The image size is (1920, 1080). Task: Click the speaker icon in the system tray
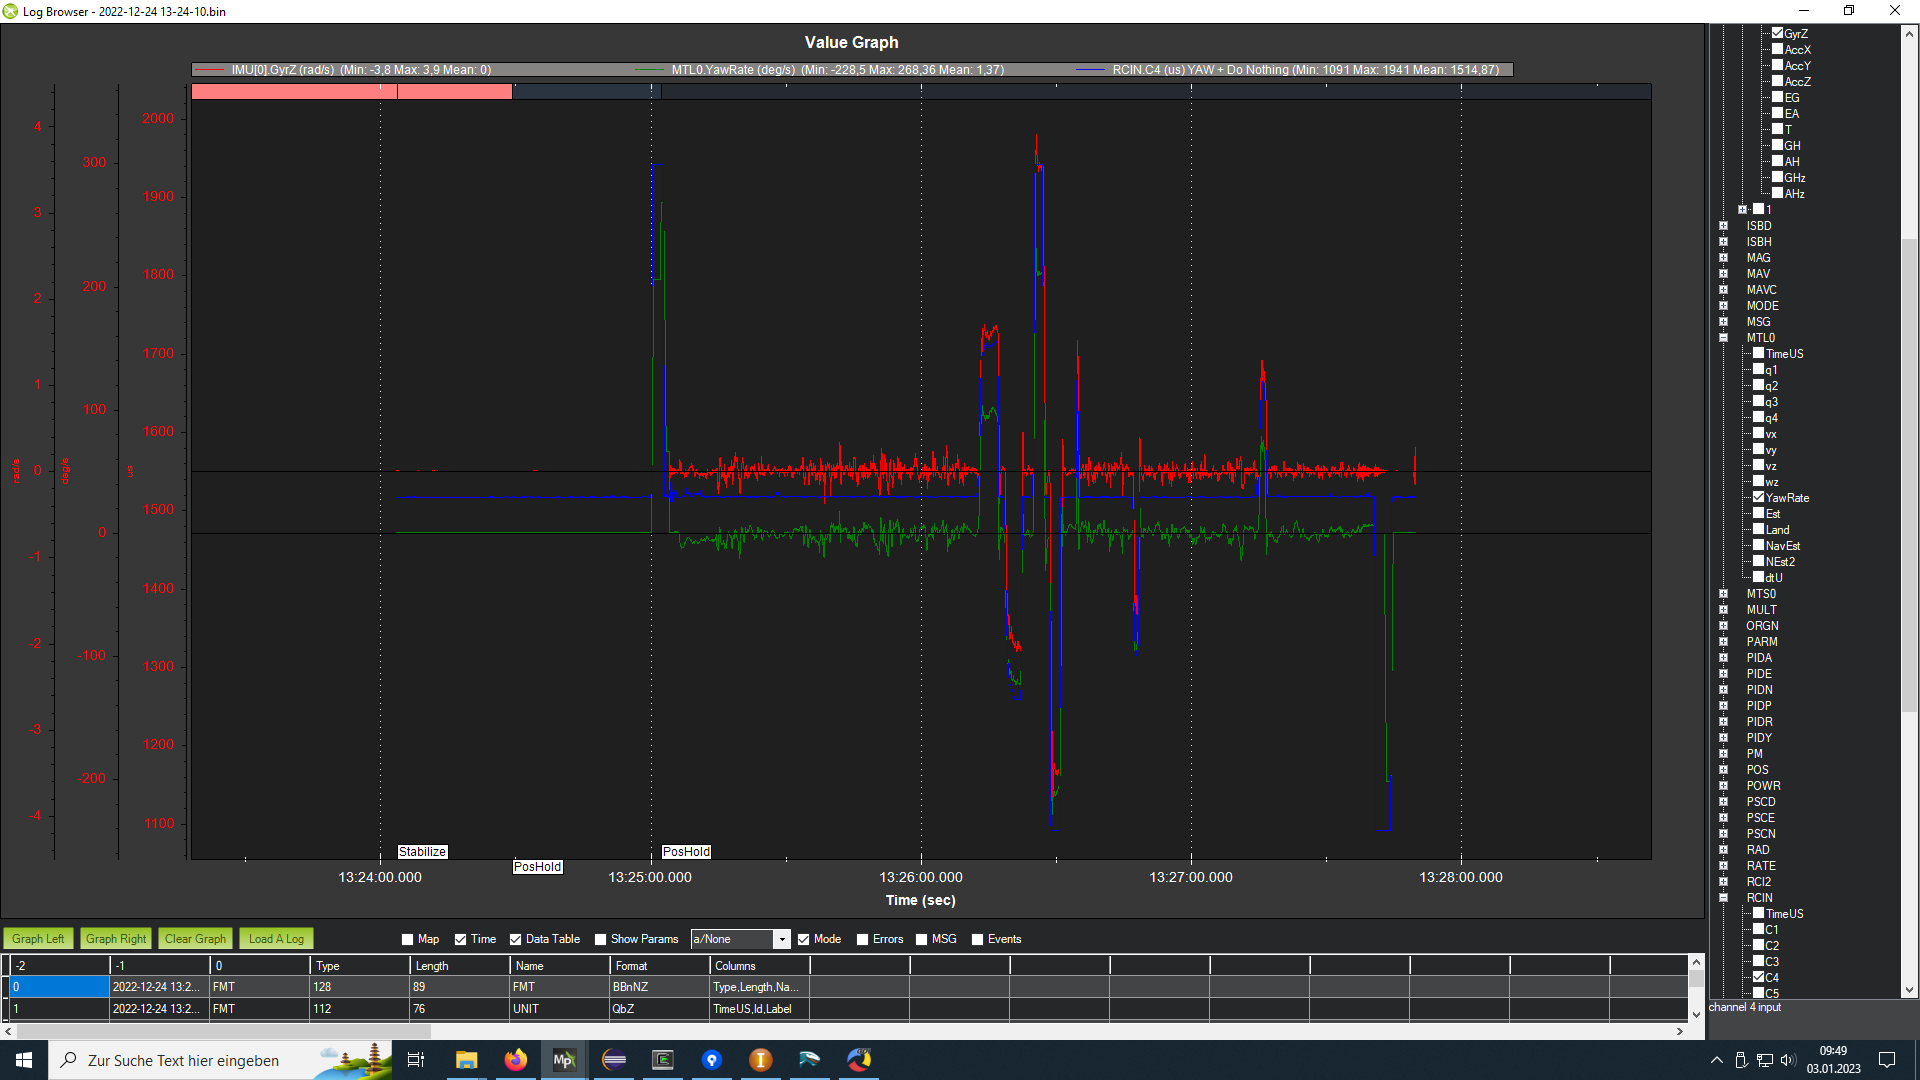point(1790,1061)
